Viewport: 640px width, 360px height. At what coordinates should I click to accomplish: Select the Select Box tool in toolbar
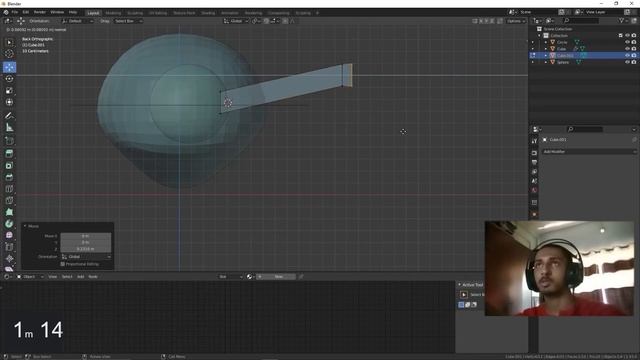[x=9, y=42]
